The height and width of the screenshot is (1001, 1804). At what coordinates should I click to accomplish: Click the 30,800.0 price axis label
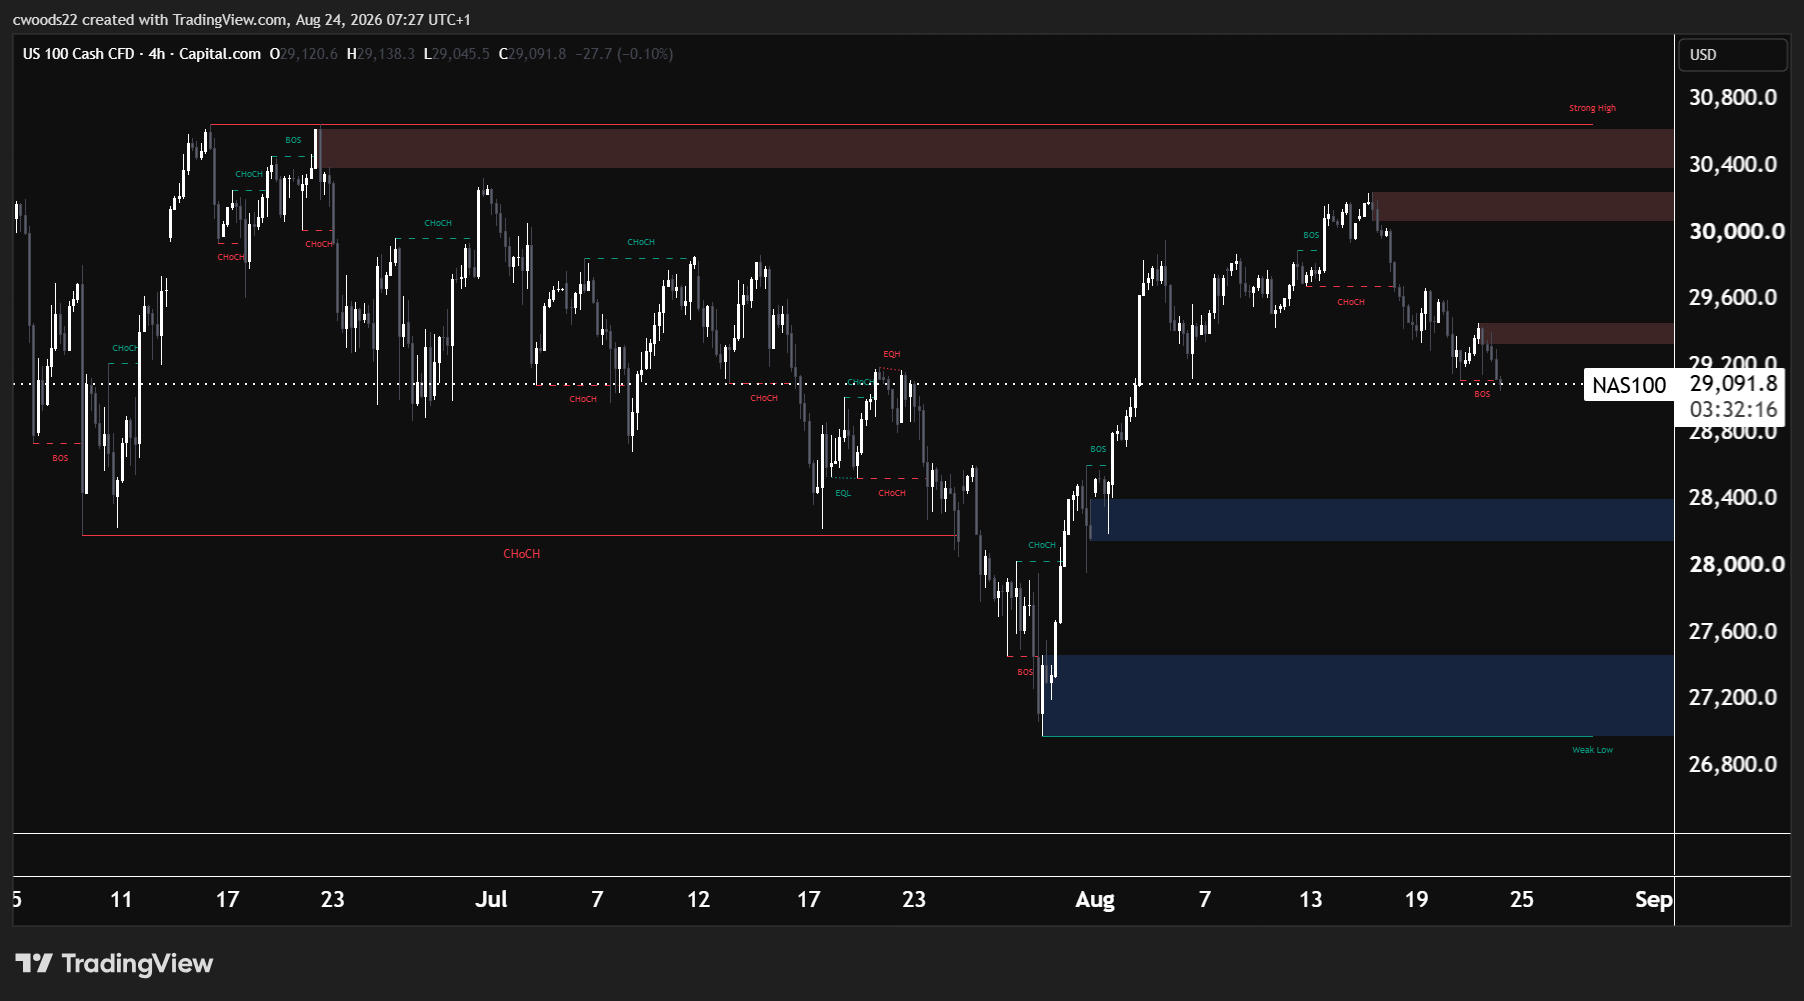click(1733, 98)
